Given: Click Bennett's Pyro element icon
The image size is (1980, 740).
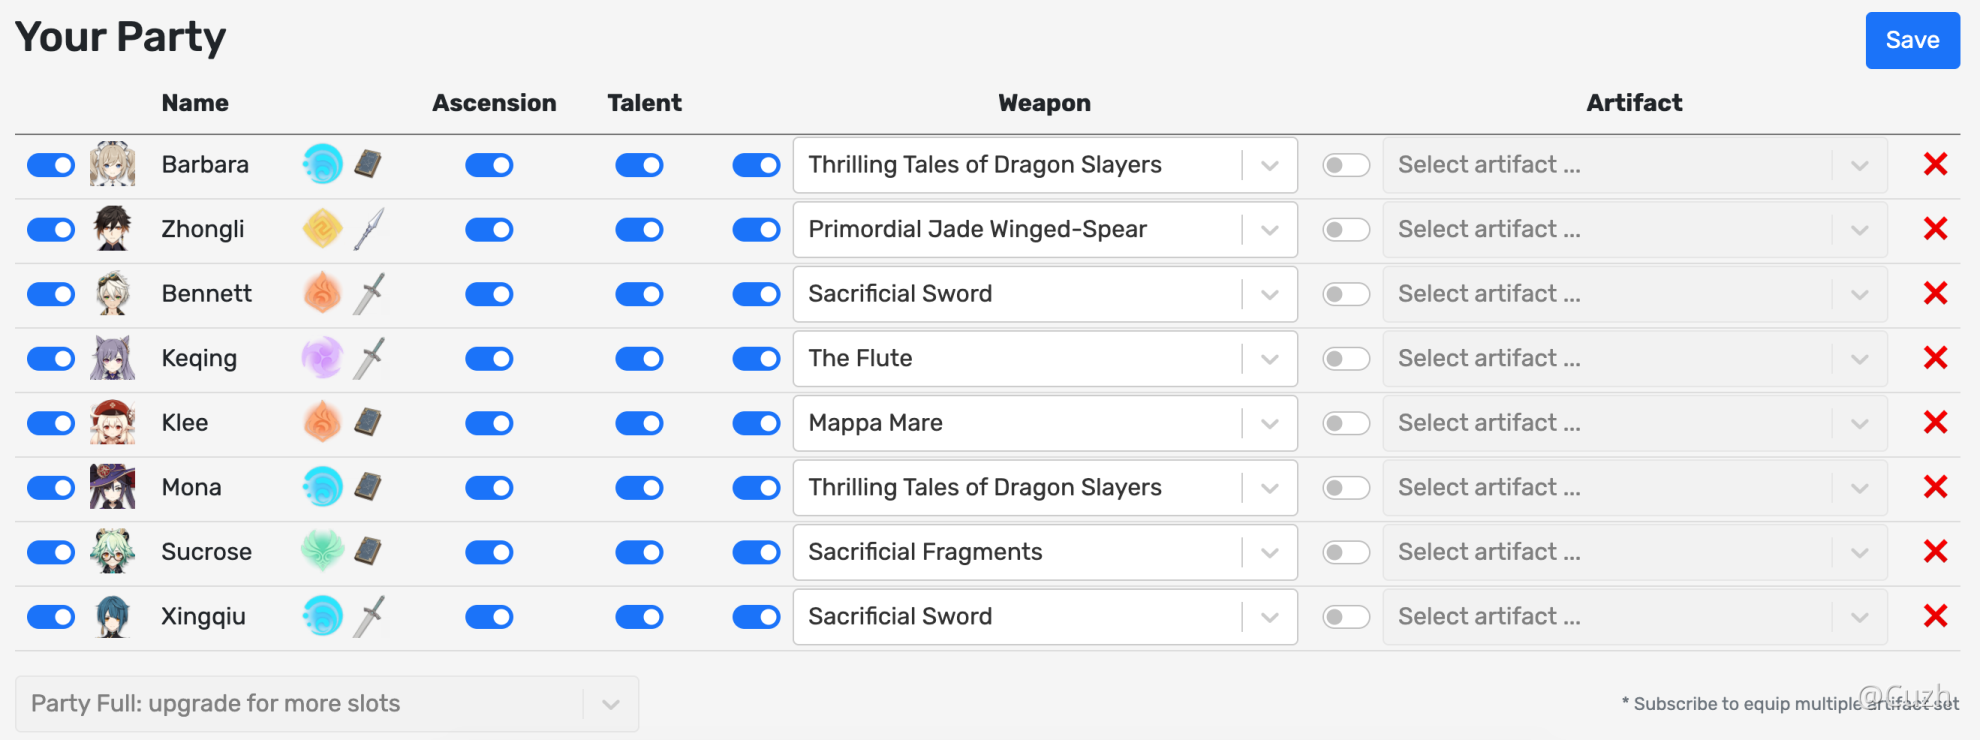Looking at the screenshot, I should point(322,294).
